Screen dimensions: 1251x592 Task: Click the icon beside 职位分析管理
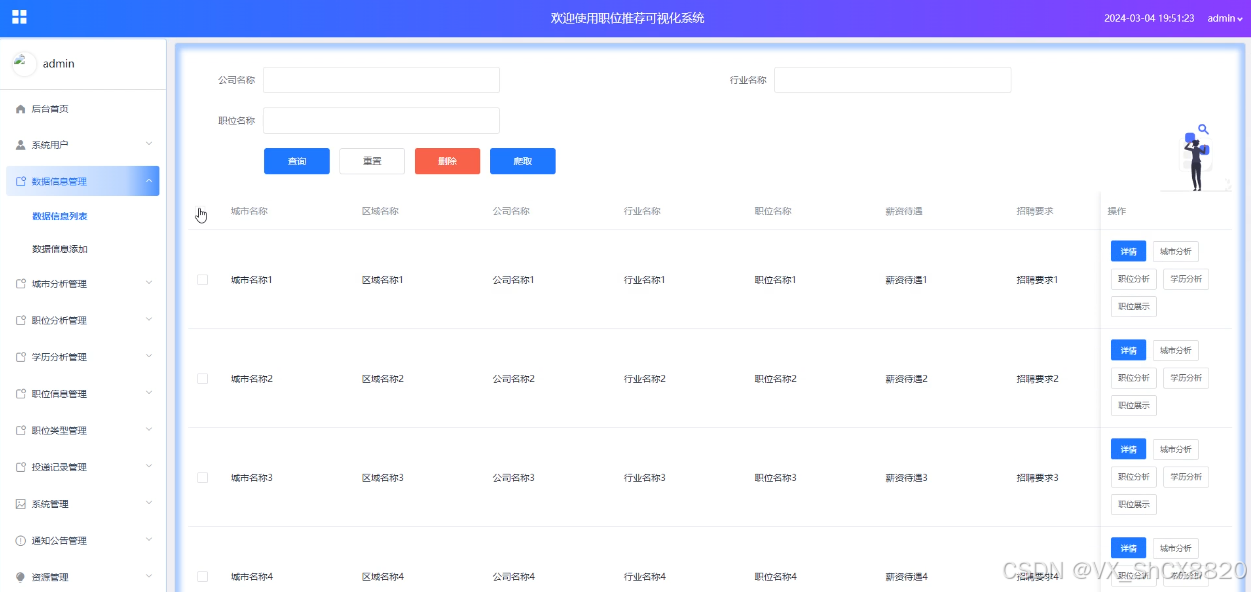click(21, 320)
